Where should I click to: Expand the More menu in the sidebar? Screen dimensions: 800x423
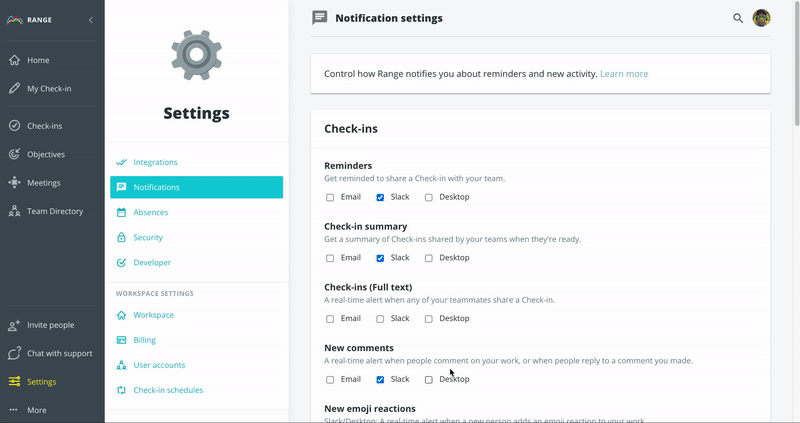click(14, 410)
